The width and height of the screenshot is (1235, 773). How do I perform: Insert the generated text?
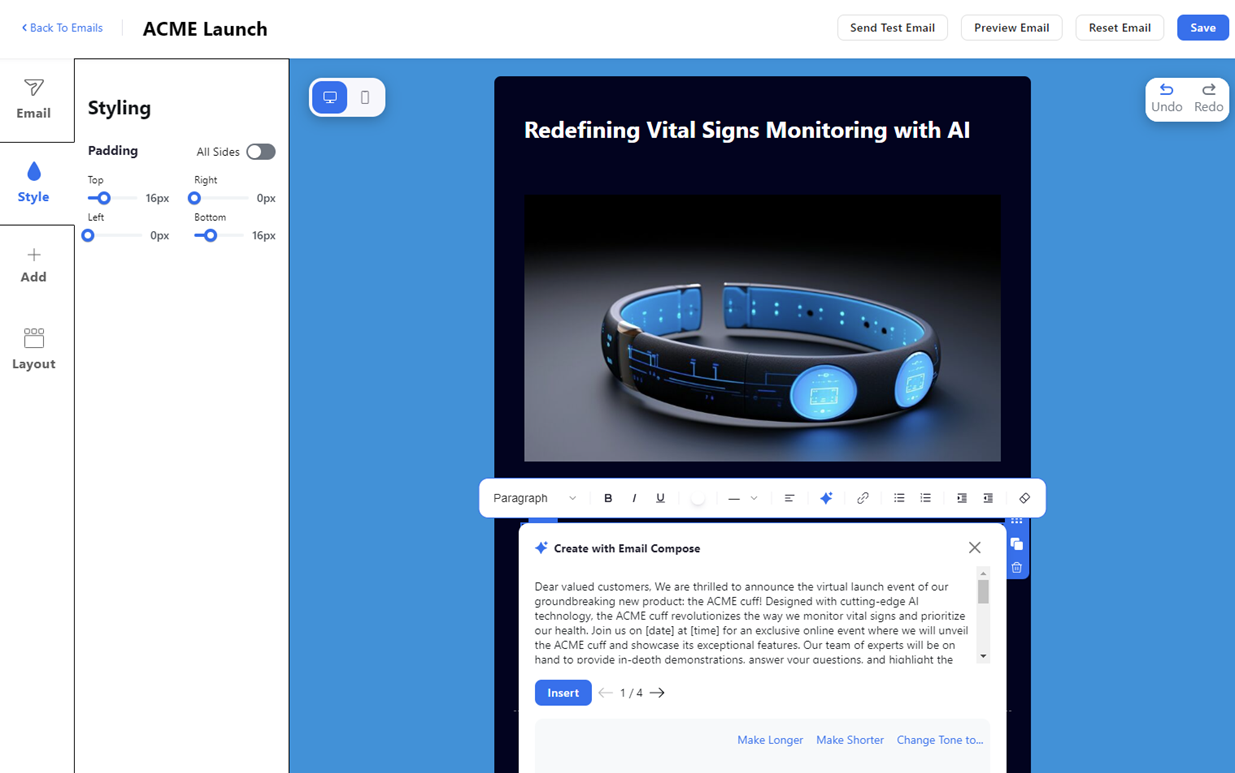click(x=563, y=693)
